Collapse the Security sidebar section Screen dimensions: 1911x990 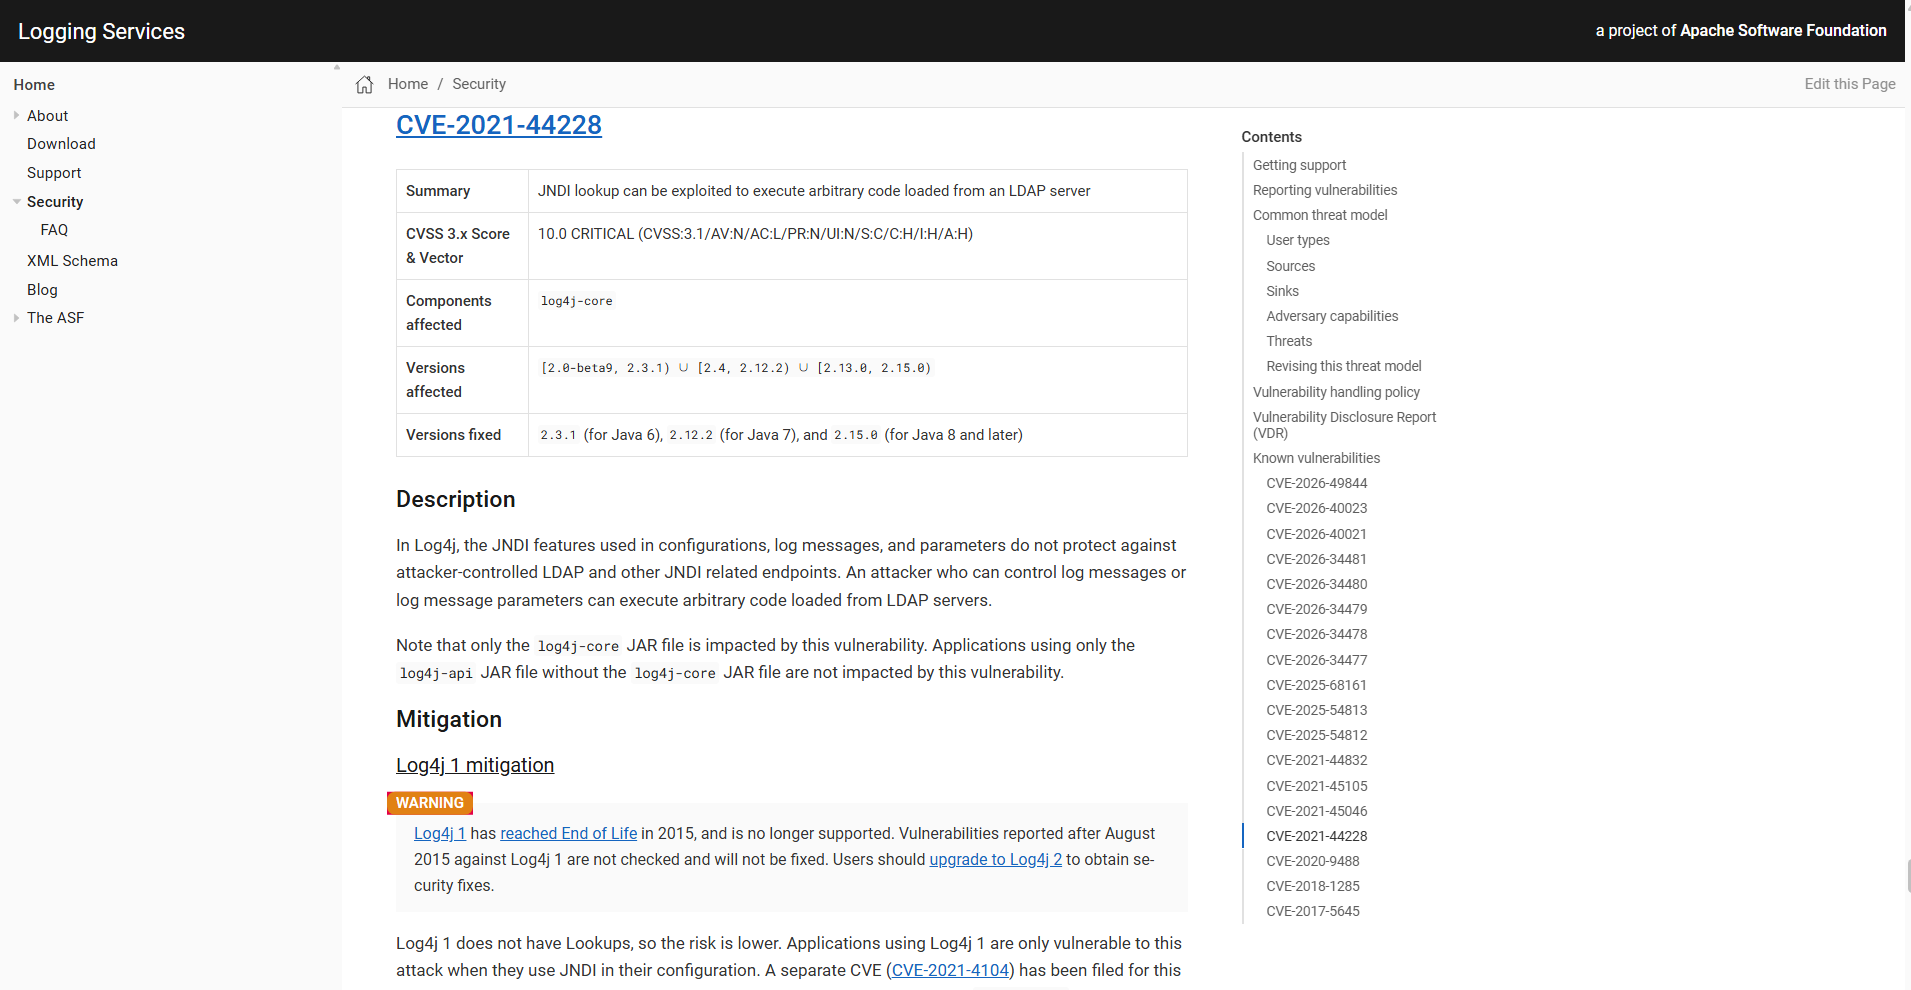click(x=16, y=202)
